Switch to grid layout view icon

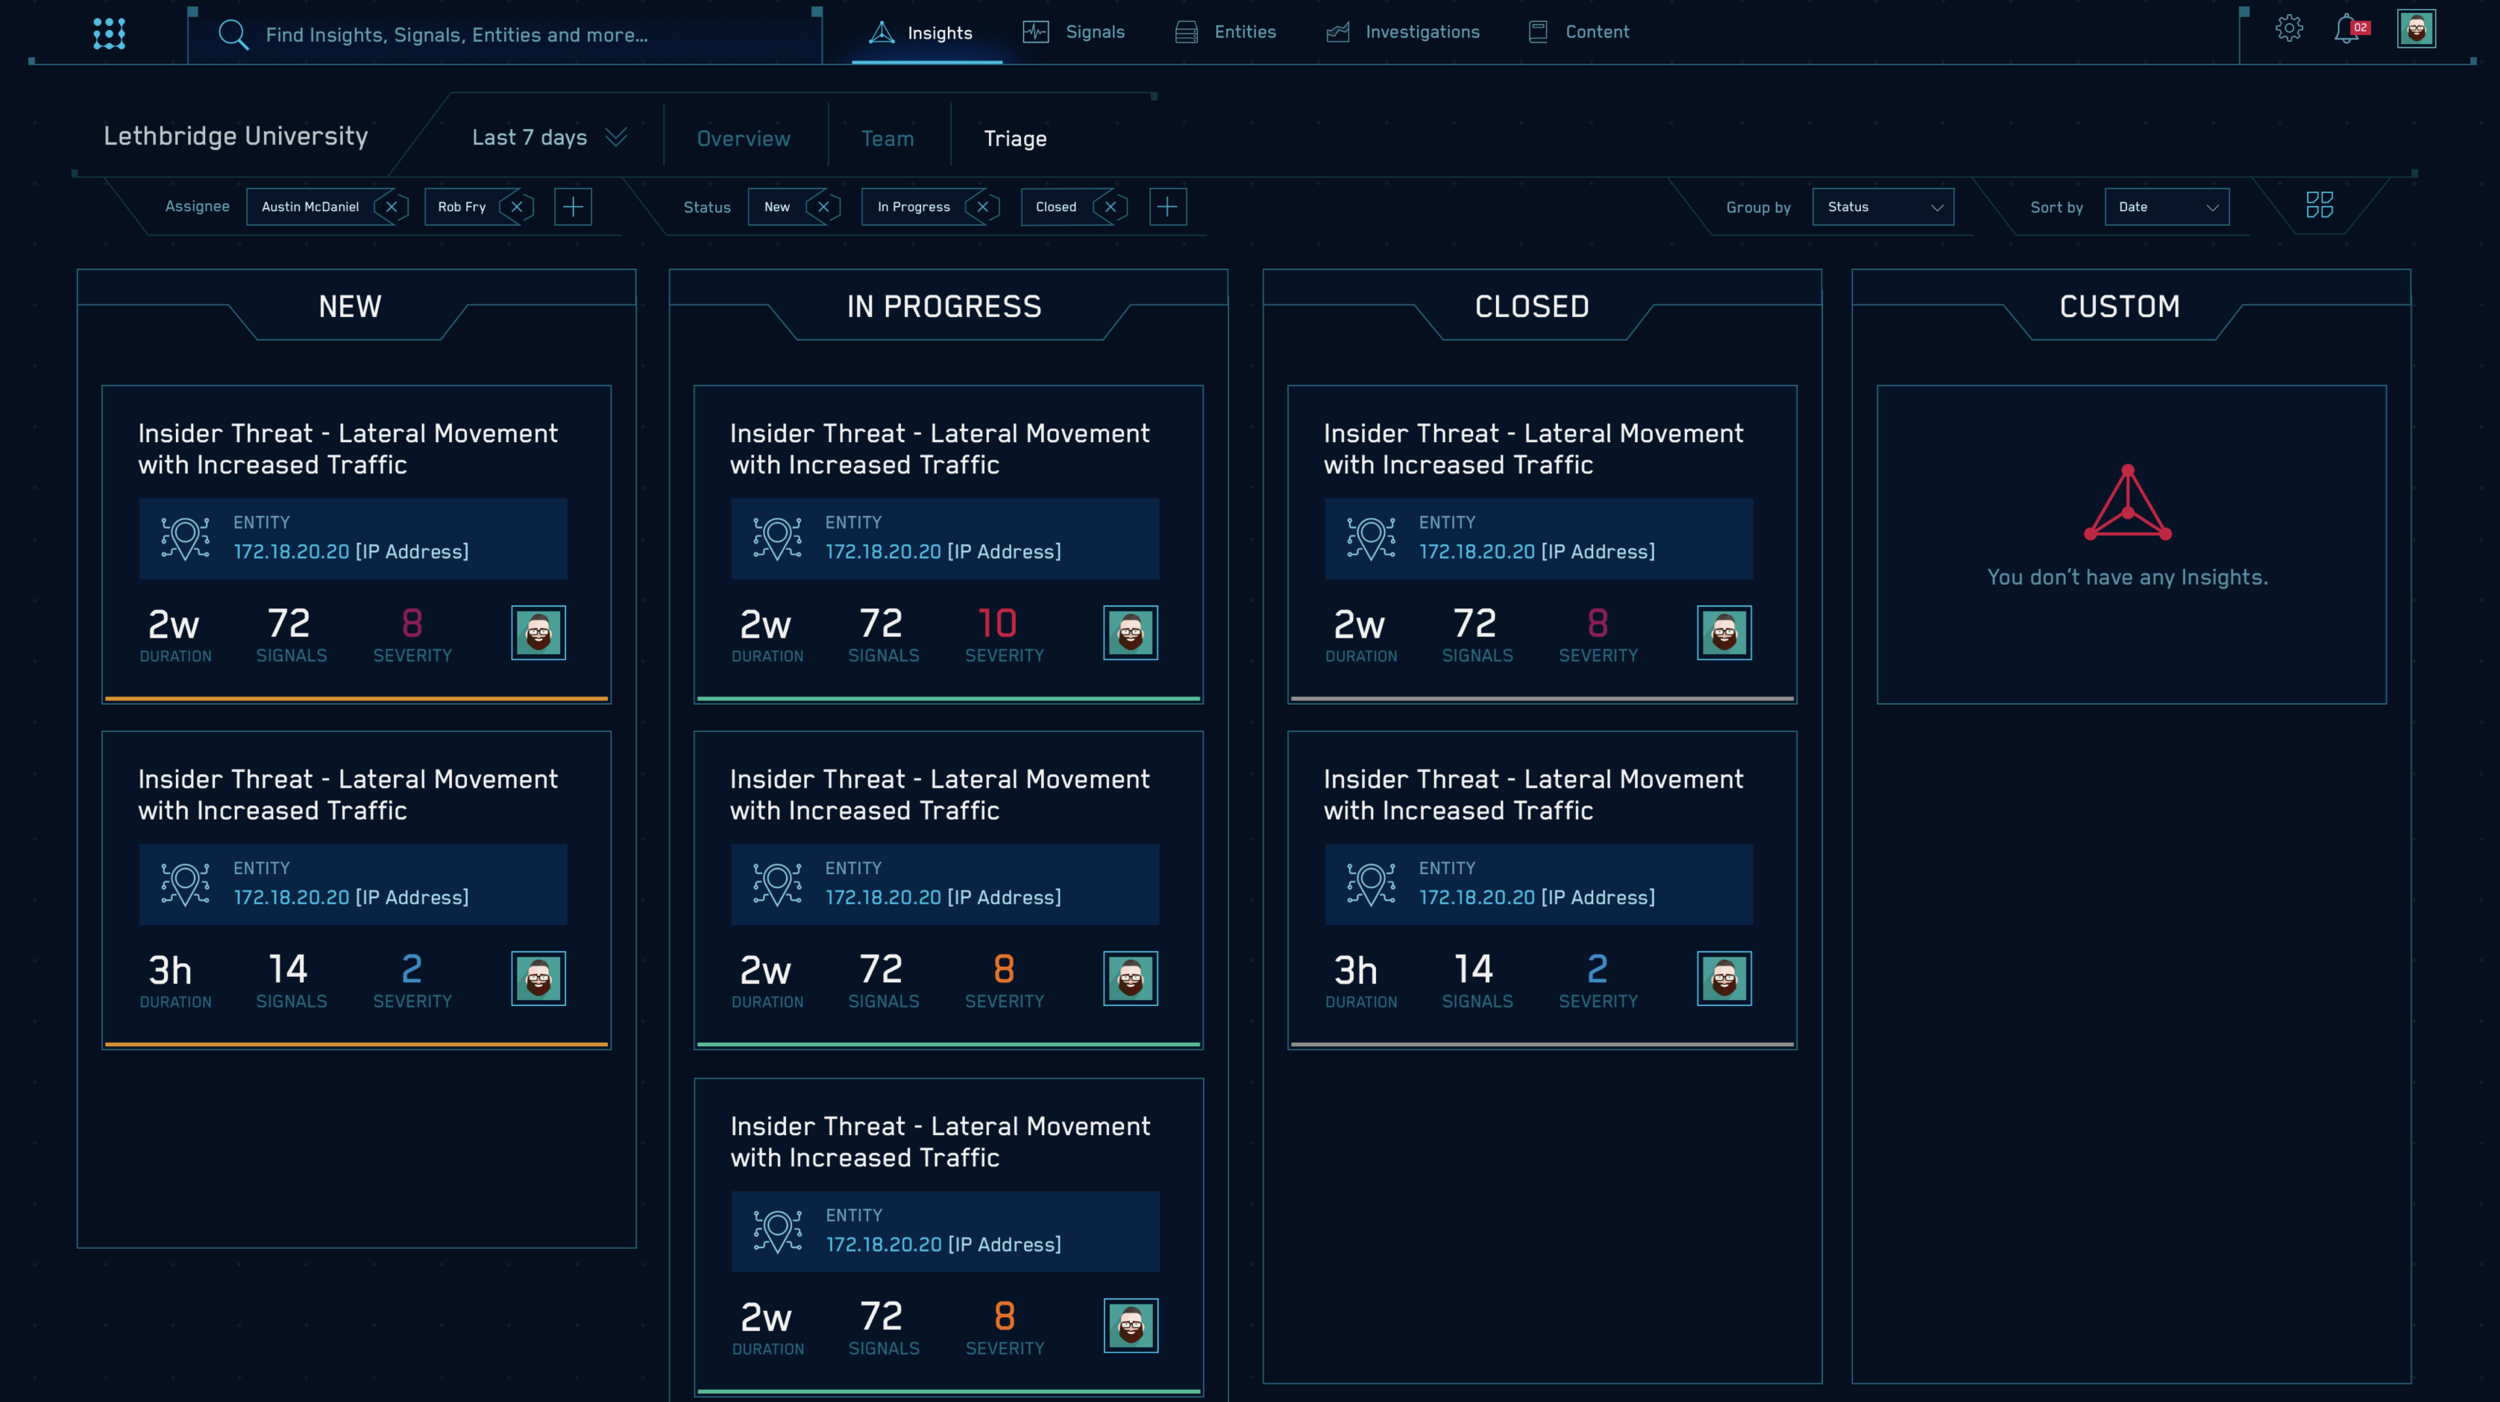point(2319,205)
